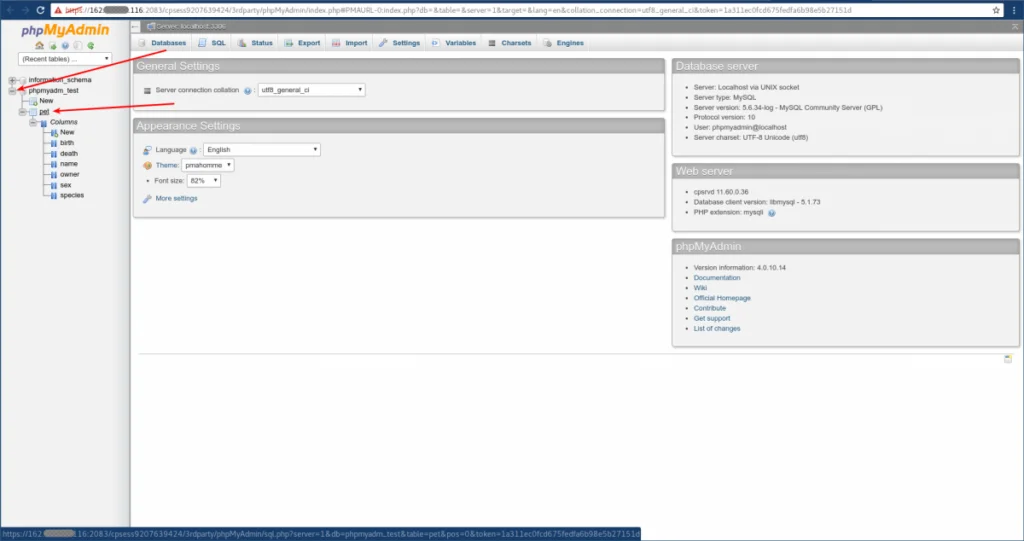The width and height of the screenshot is (1024, 541).
Task: Open the pet table name
Action: tap(44, 112)
